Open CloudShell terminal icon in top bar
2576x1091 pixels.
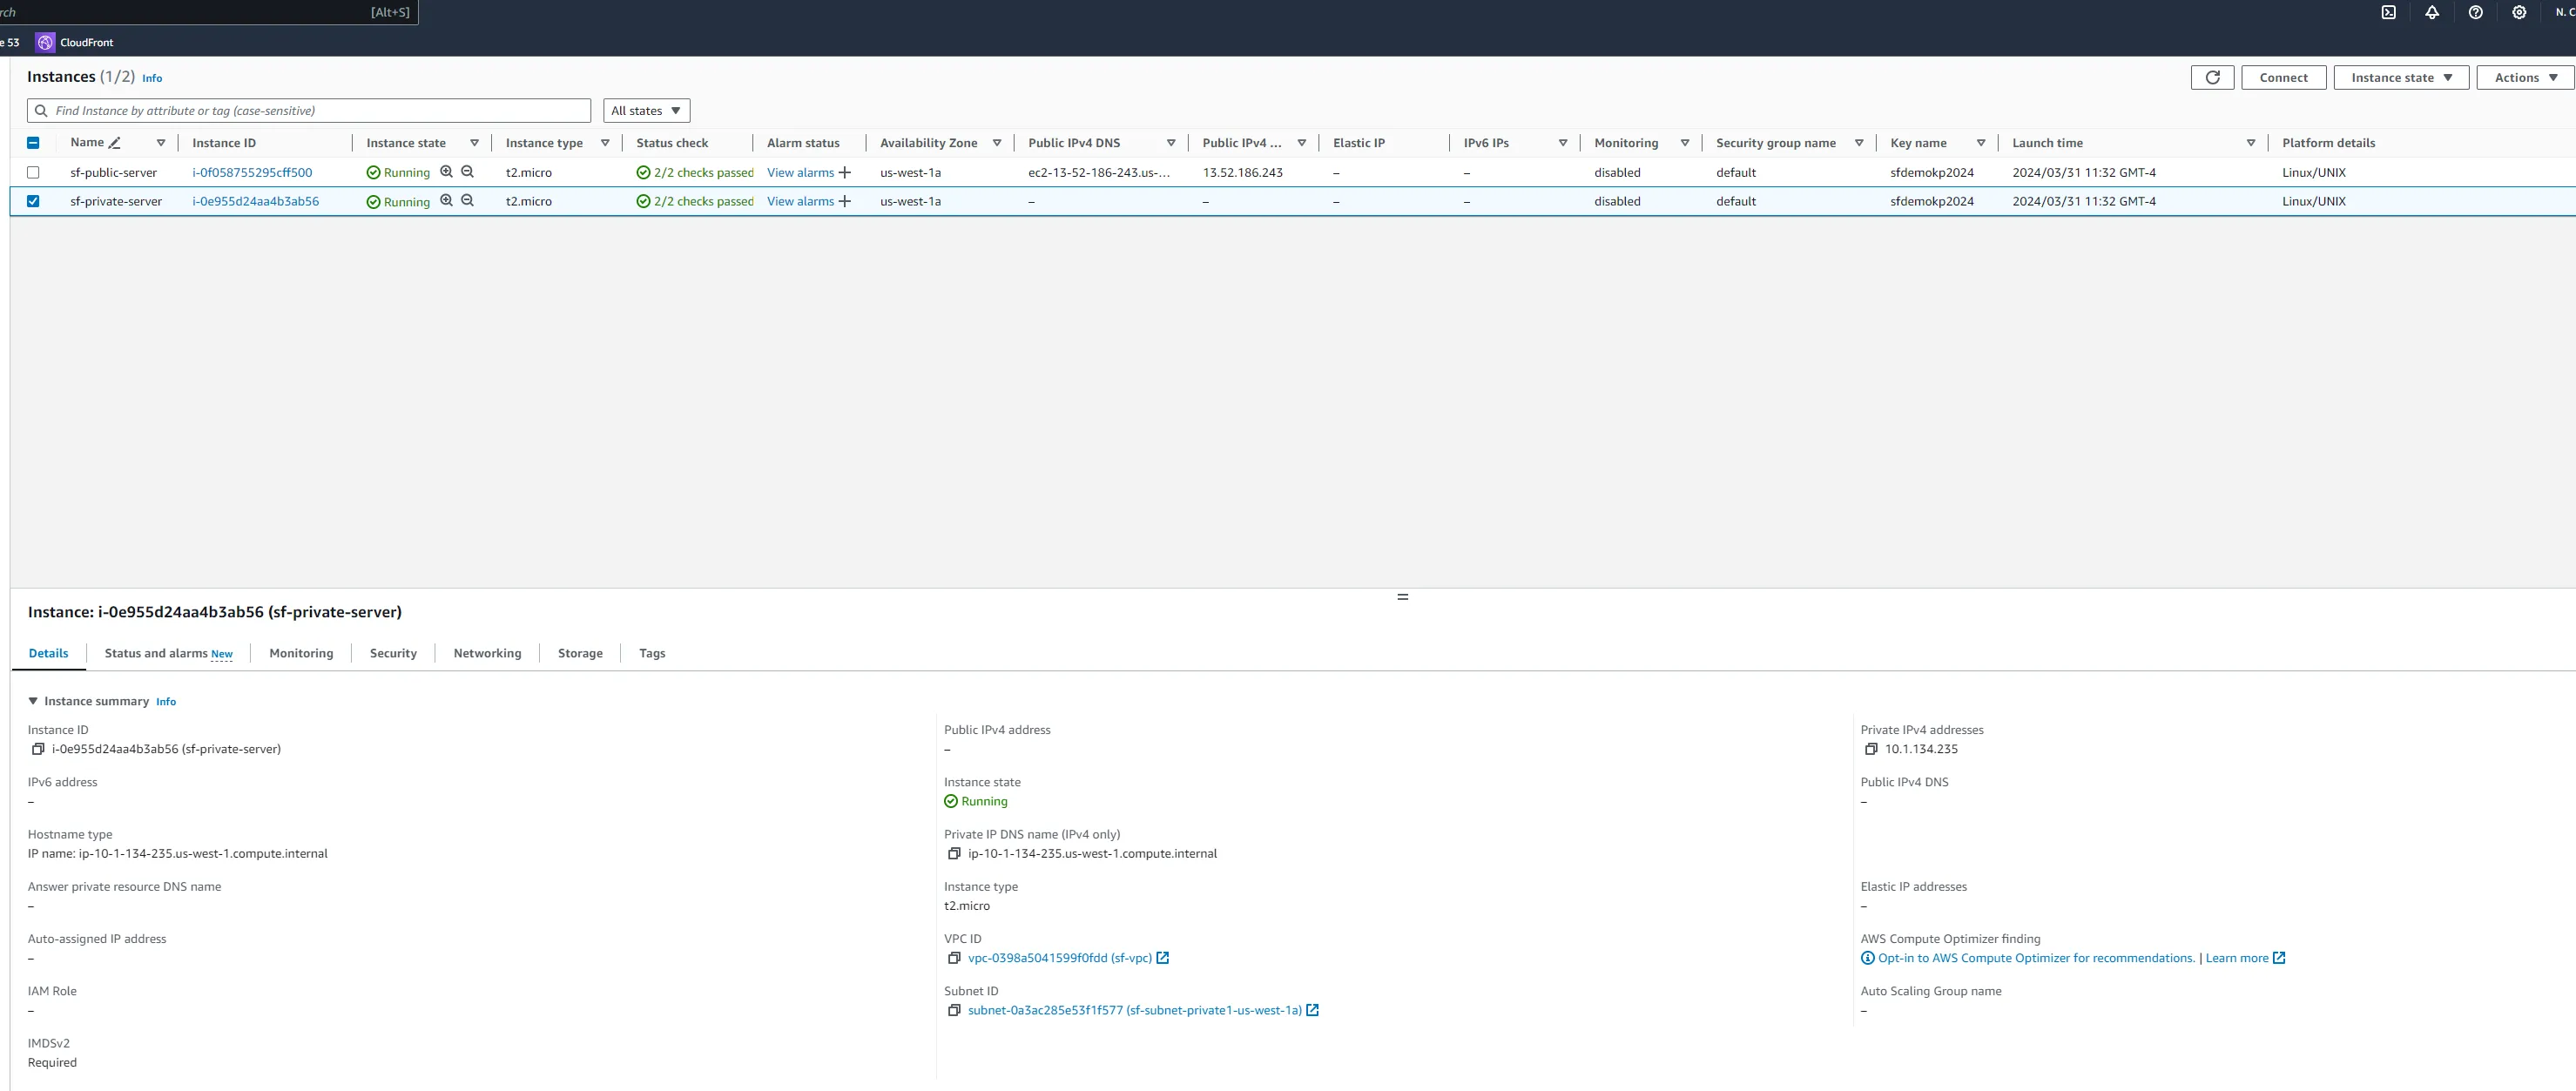(x=2388, y=12)
